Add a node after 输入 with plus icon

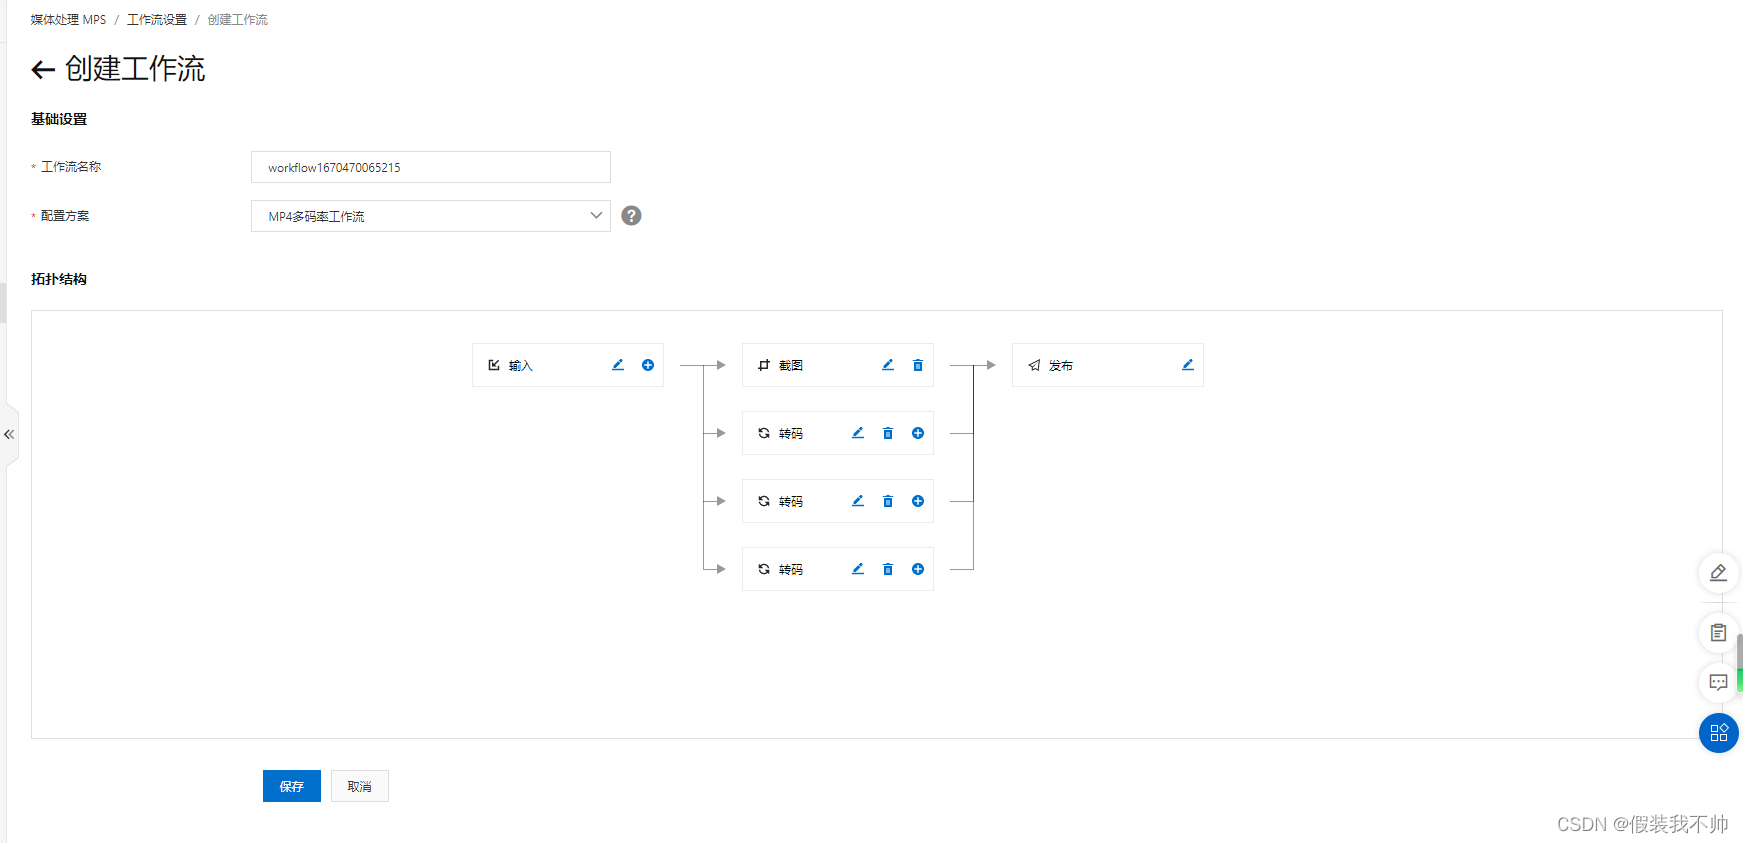pos(648,365)
